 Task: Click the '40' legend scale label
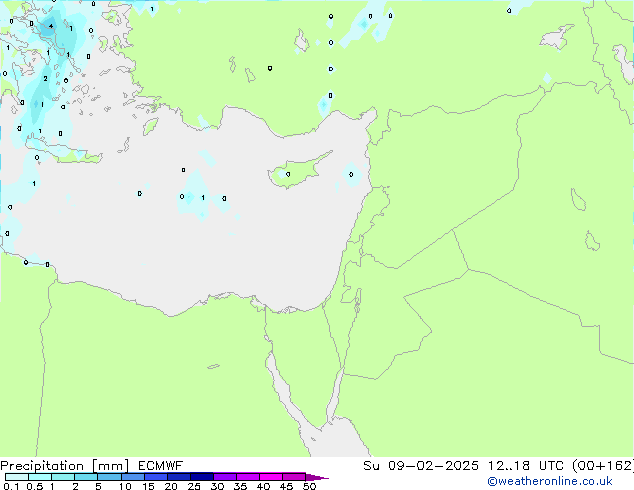point(263,486)
